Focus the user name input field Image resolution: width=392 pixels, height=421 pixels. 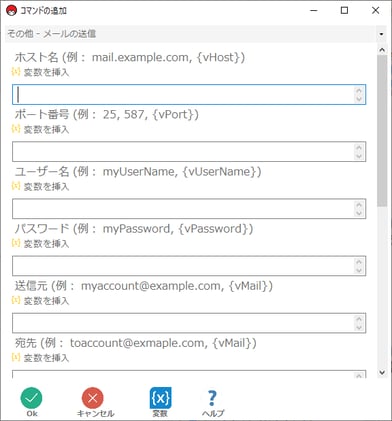(189, 209)
